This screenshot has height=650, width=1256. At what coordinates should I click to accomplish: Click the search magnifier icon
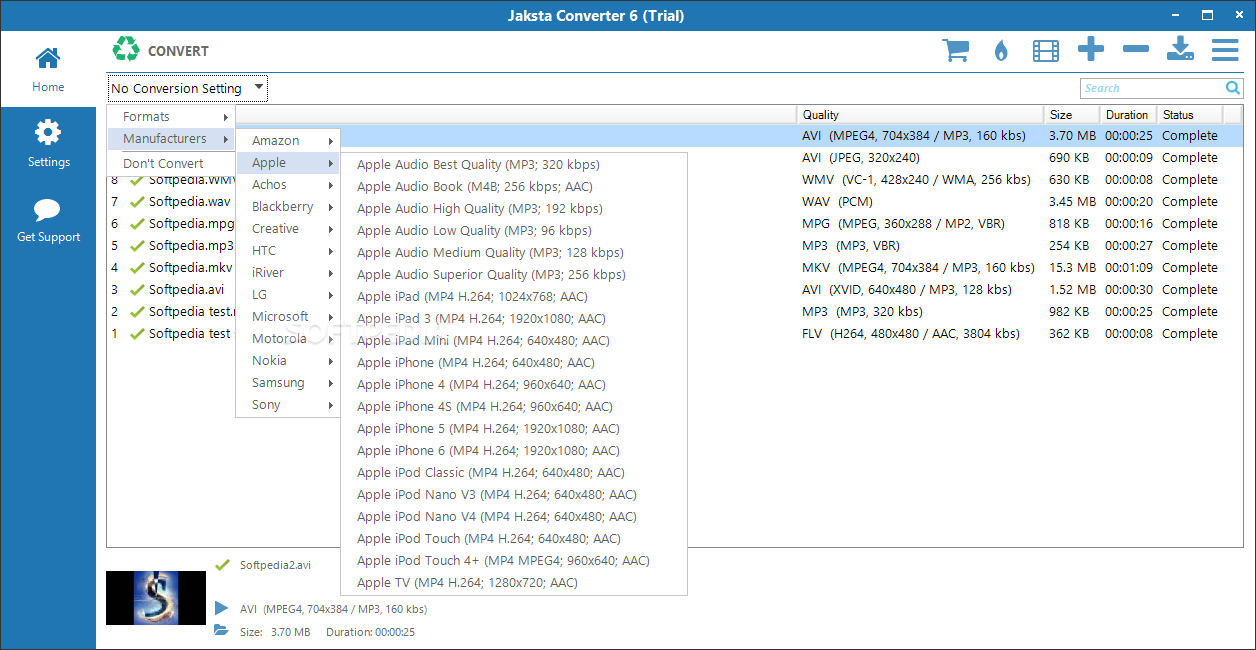coord(1233,88)
